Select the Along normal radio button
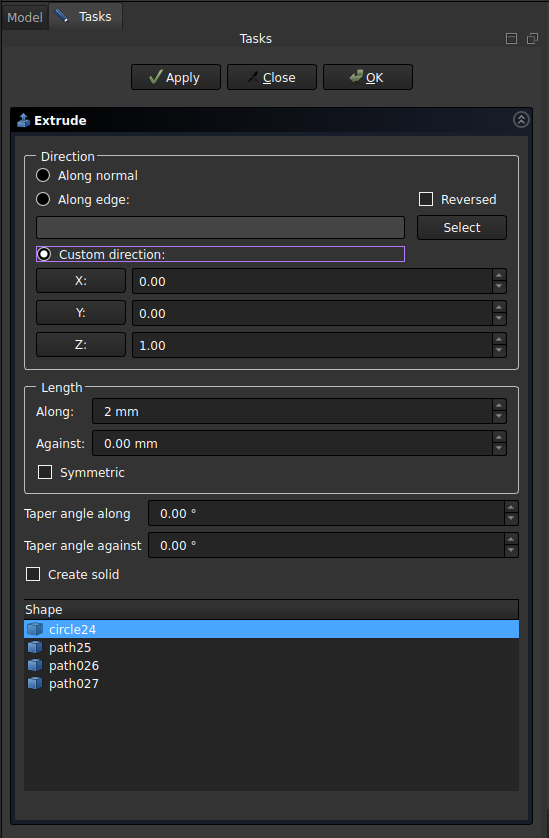This screenshot has width=549, height=838. pyautogui.click(x=43, y=175)
